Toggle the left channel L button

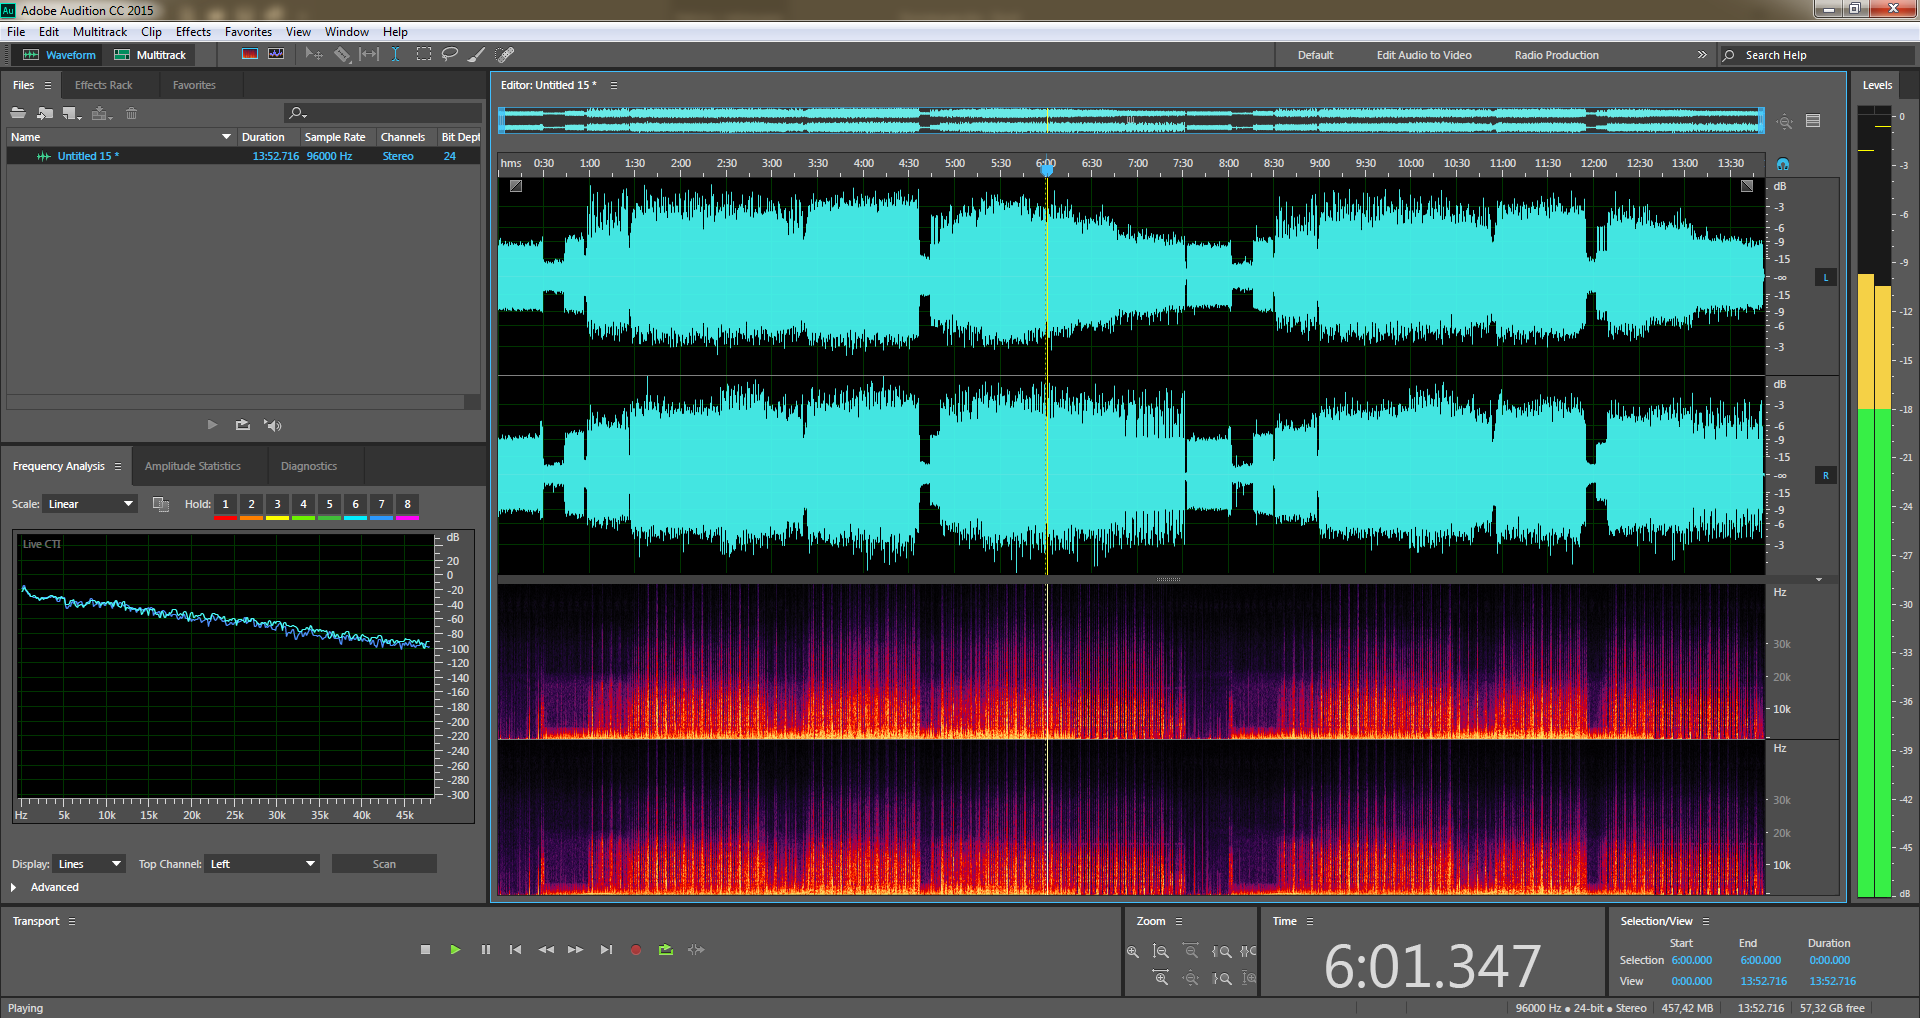coord(1825,278)
